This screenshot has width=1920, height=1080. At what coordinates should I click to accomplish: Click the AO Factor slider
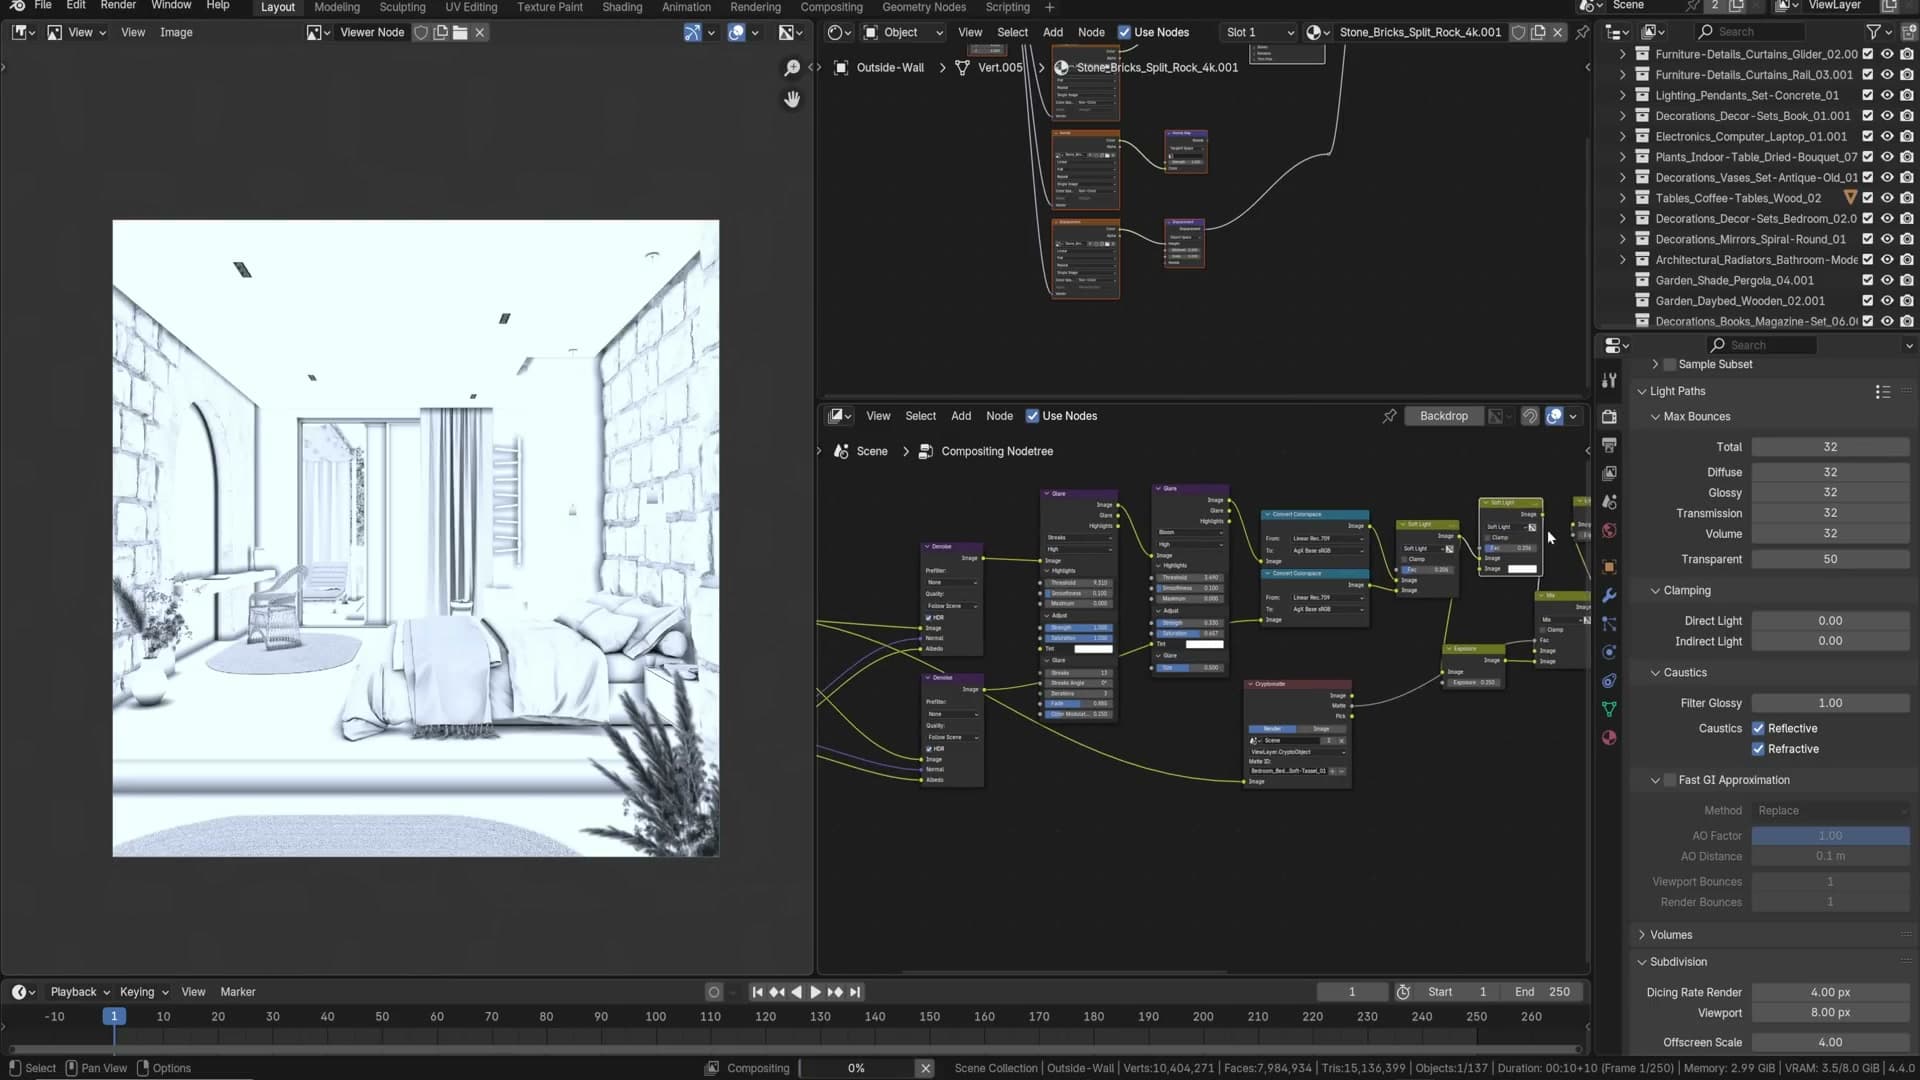tap(1830, 836)
